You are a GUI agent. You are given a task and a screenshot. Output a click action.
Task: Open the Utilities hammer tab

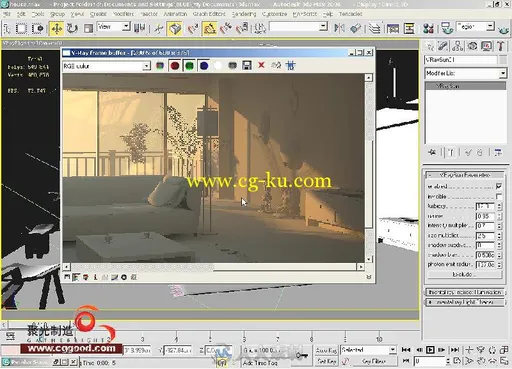(500, 46)
